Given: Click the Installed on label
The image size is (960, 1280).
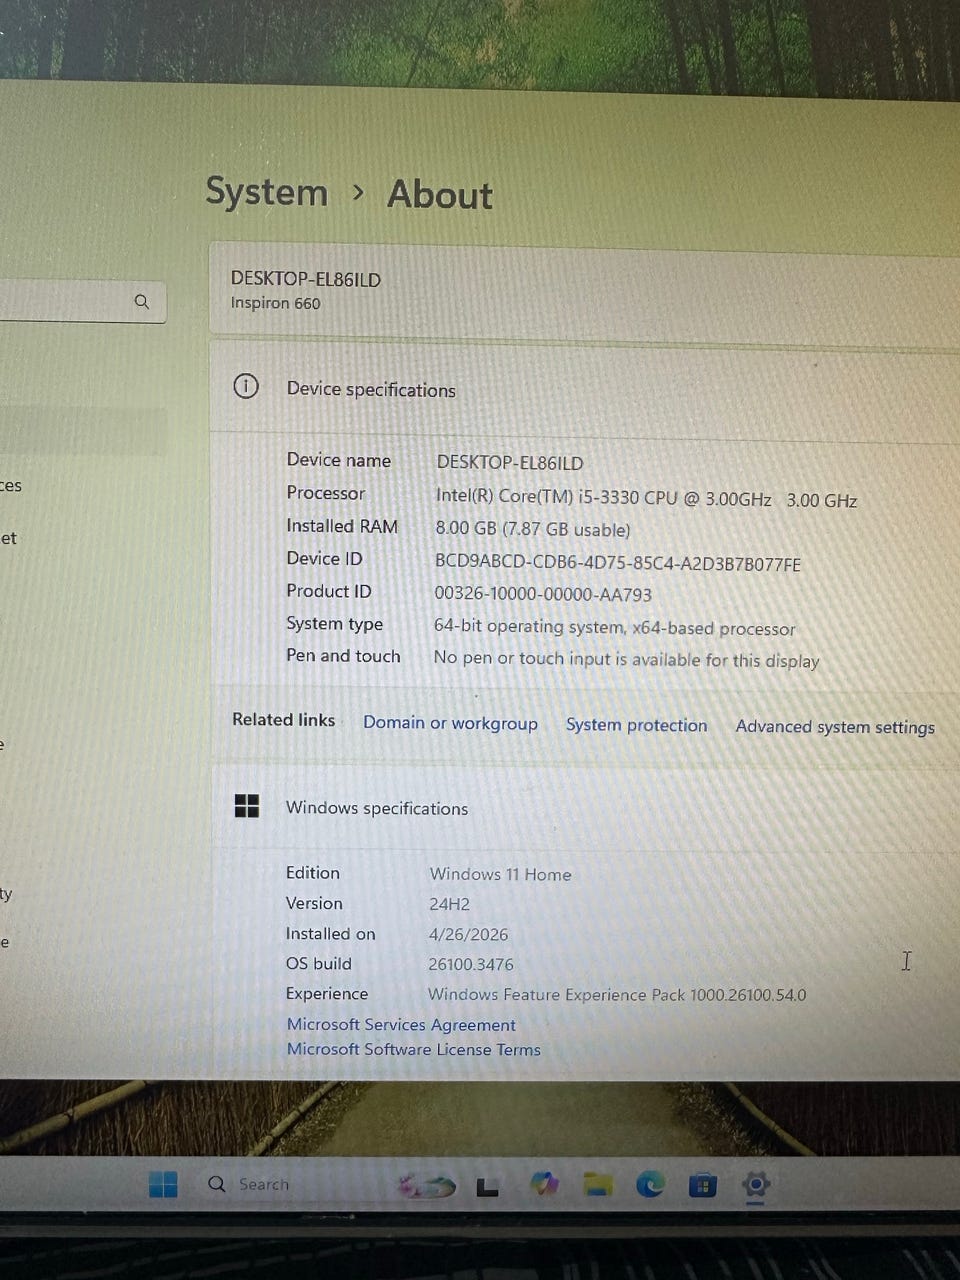Looking at the screenshot, I should coord(331,934).
